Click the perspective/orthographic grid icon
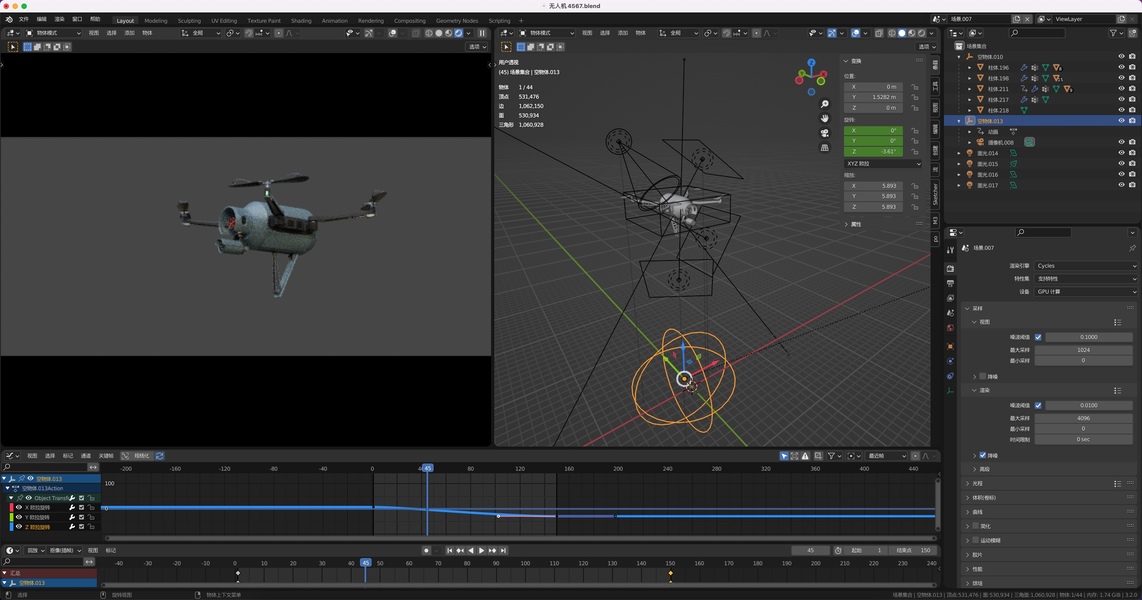The image size is (1142, 600). point(824,147)
